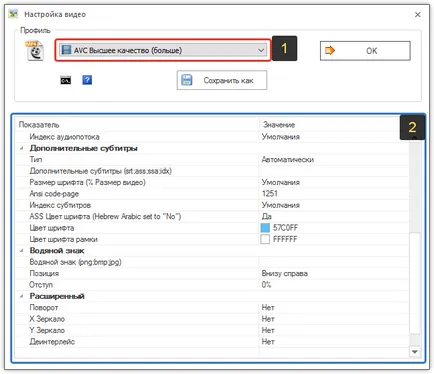Open the AVC Высшее качество profile dropdown
Viewport: 434px width, 374px height.
(163, 50)
